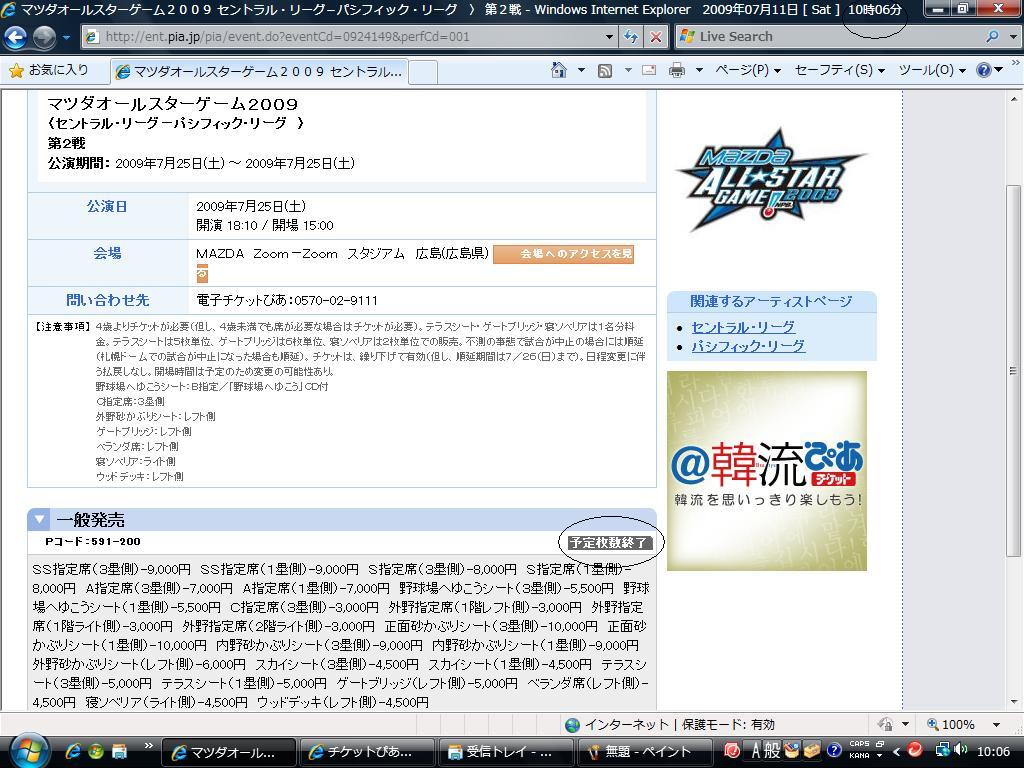The height and width of the screenshot is (768, 1024).
Task: Click the third Quick Launch icon
Action: 120,751
